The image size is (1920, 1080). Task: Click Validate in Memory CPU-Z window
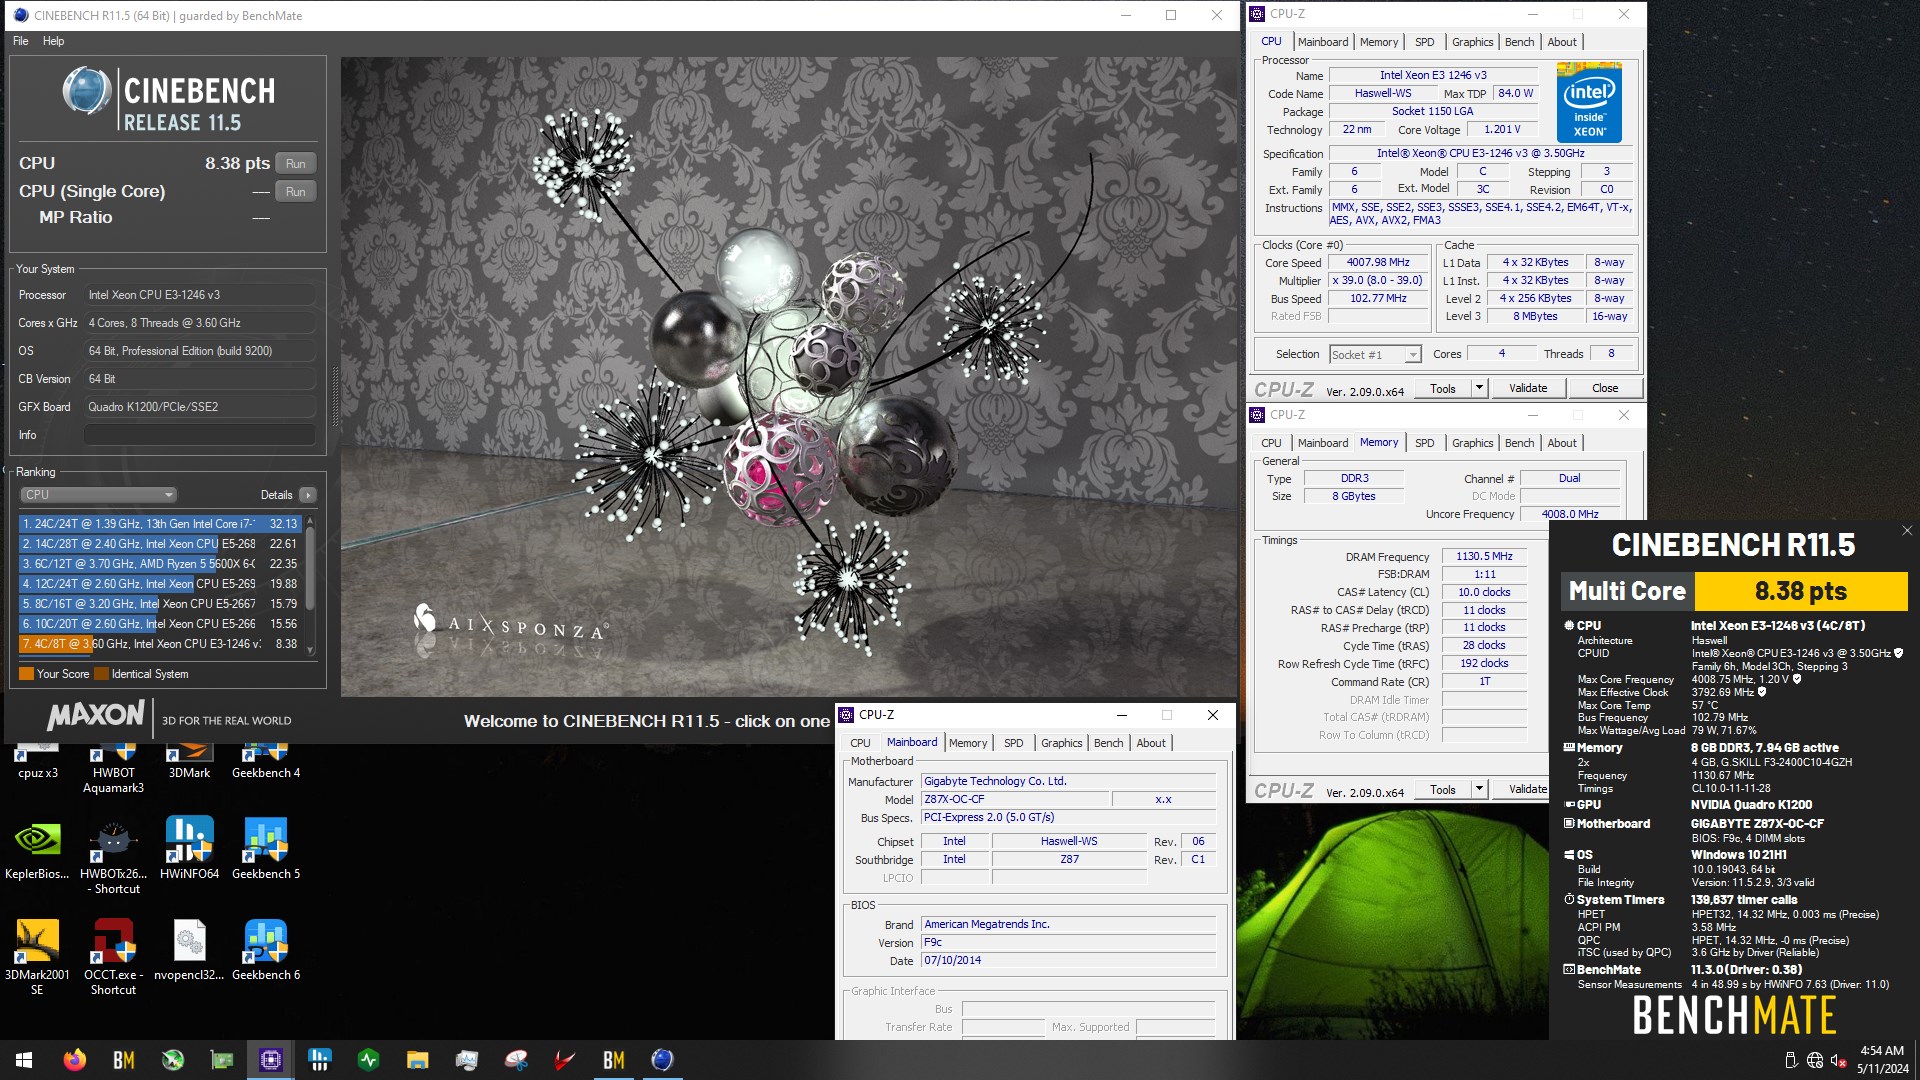[x=1522, y=789]
